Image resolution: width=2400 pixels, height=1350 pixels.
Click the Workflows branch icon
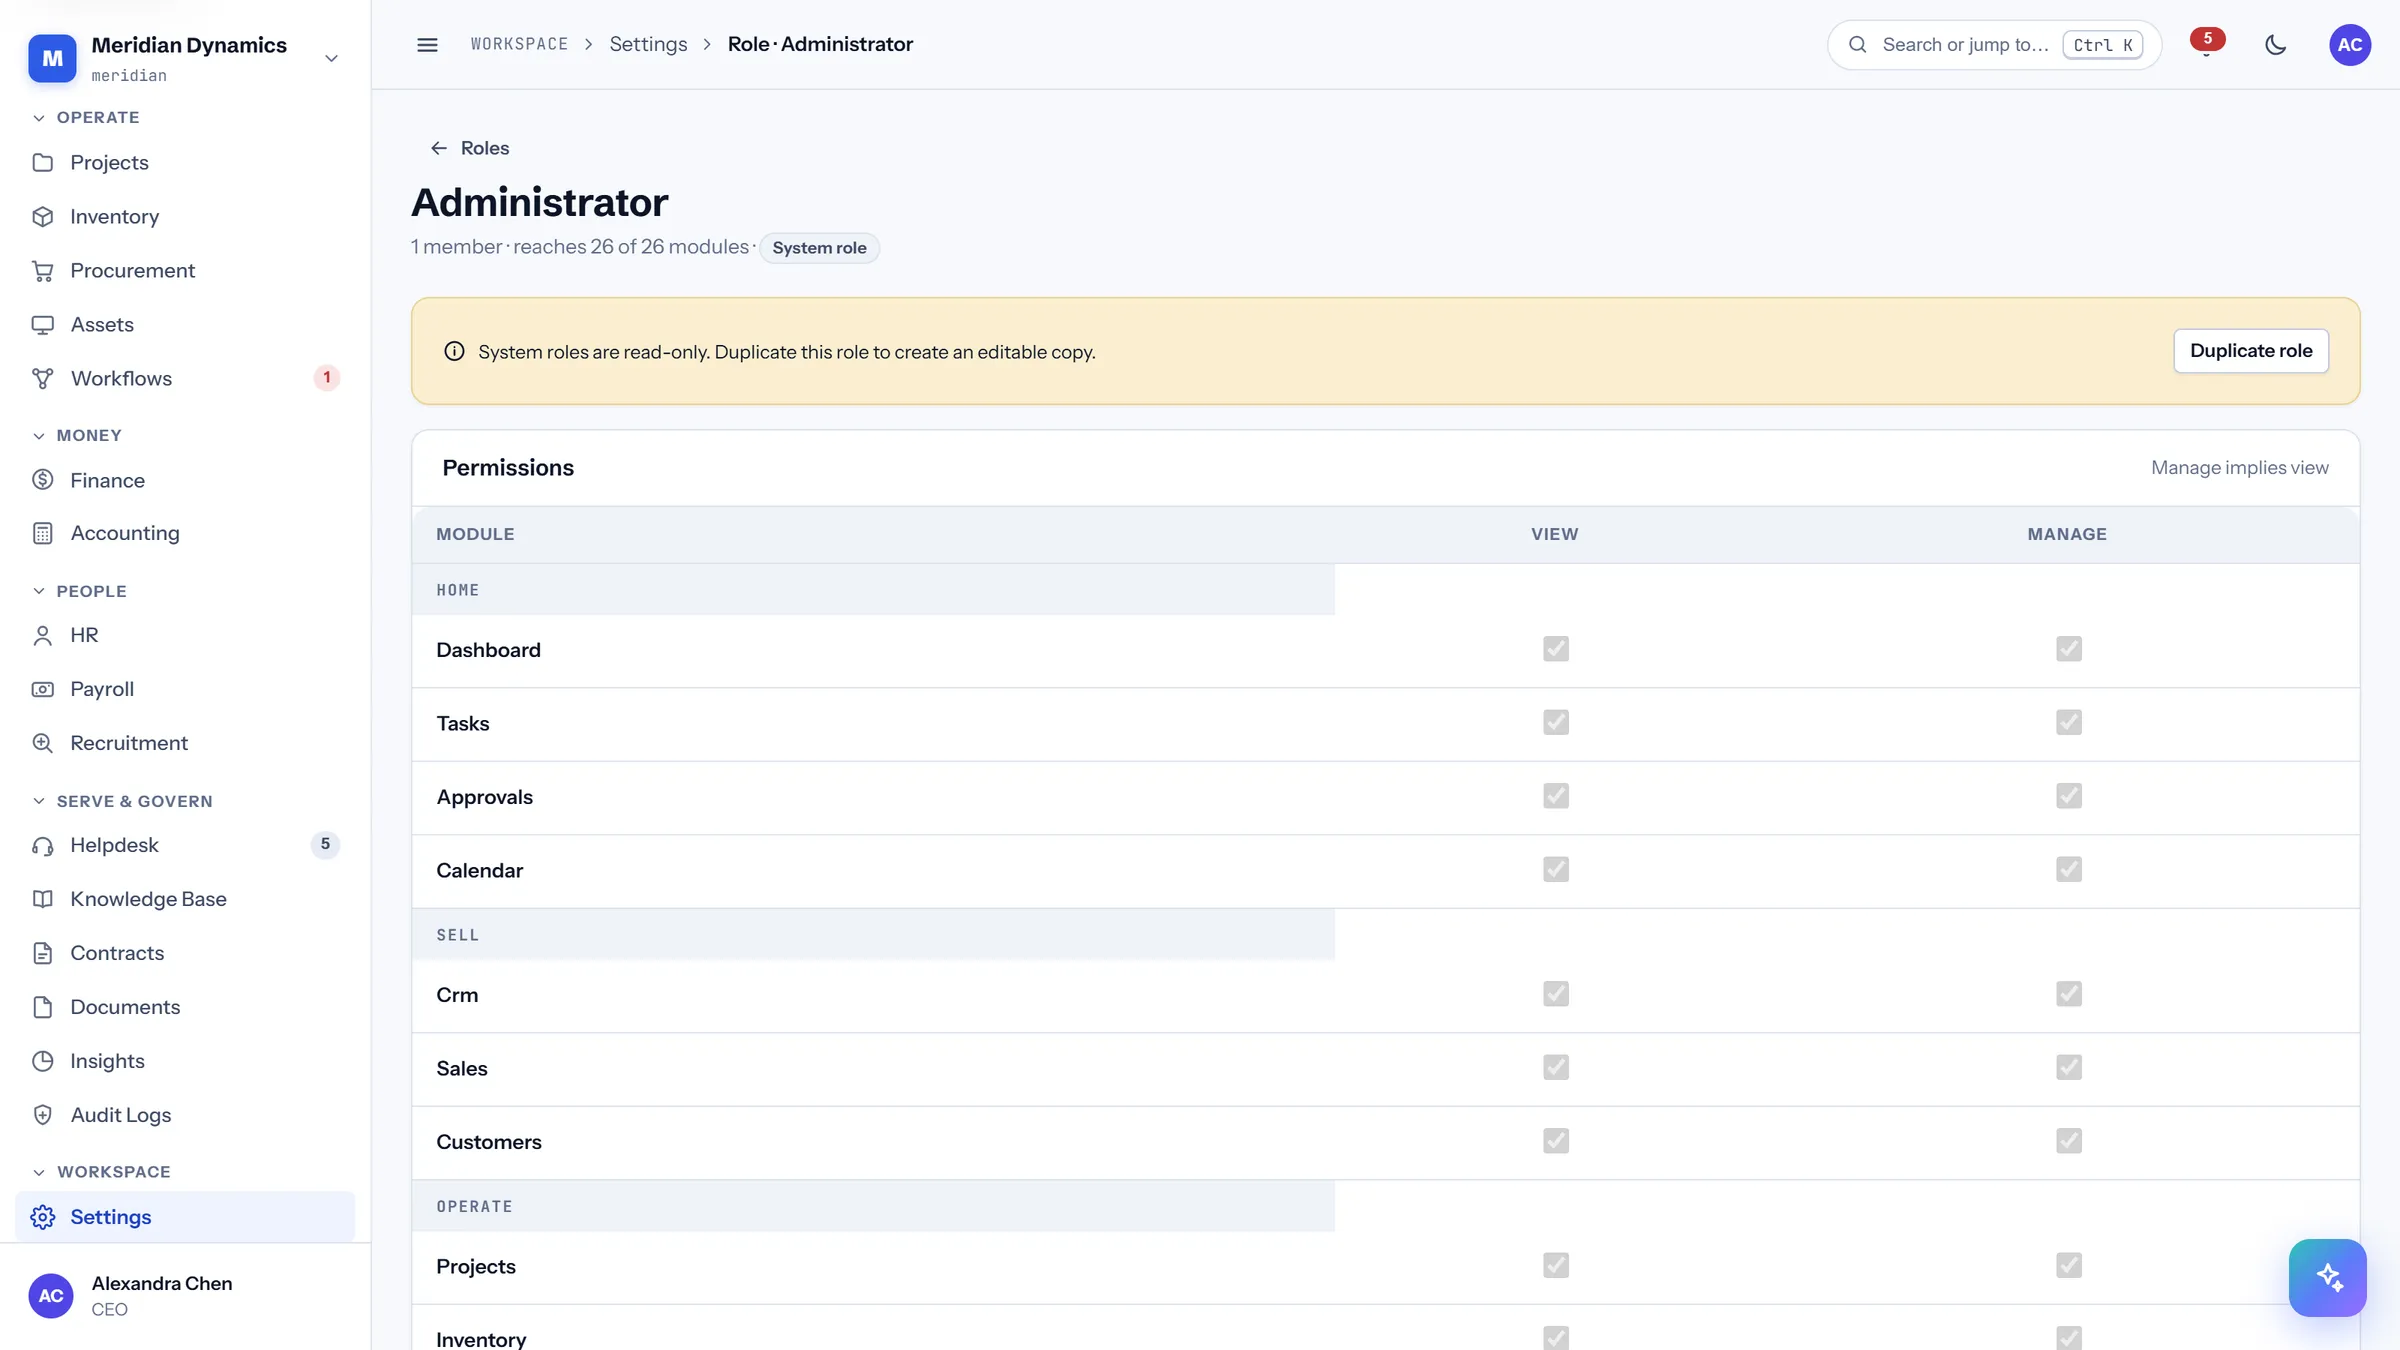(43, 378)
